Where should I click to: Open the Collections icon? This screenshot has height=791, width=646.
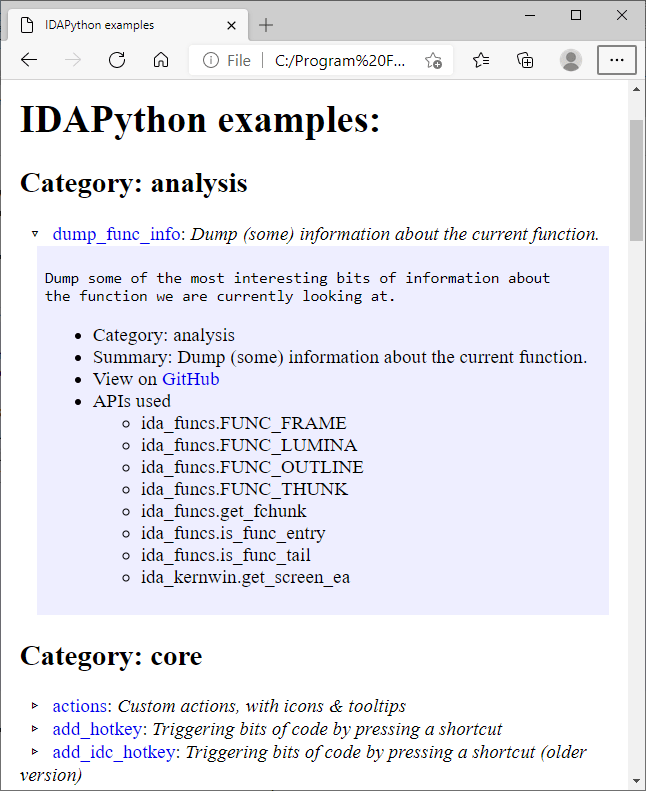tap(525, 60)
